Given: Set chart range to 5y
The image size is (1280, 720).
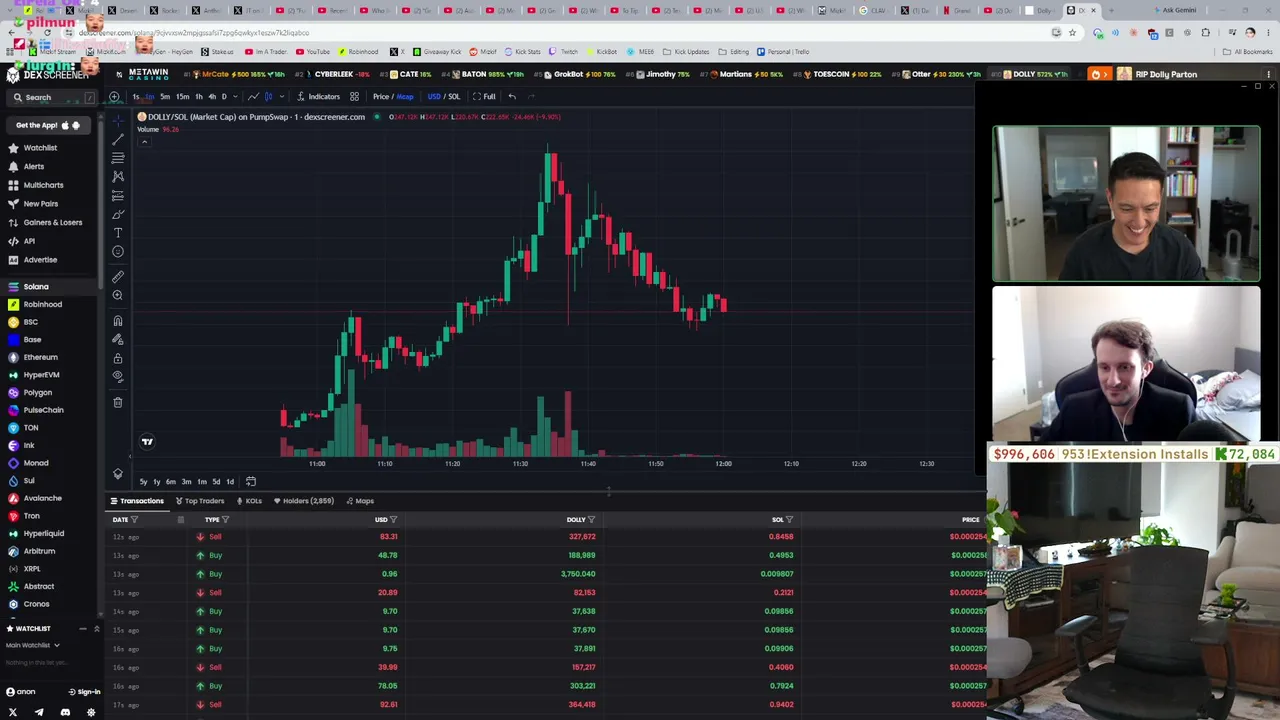Looking at the screenshot, I should coord(143,482).
